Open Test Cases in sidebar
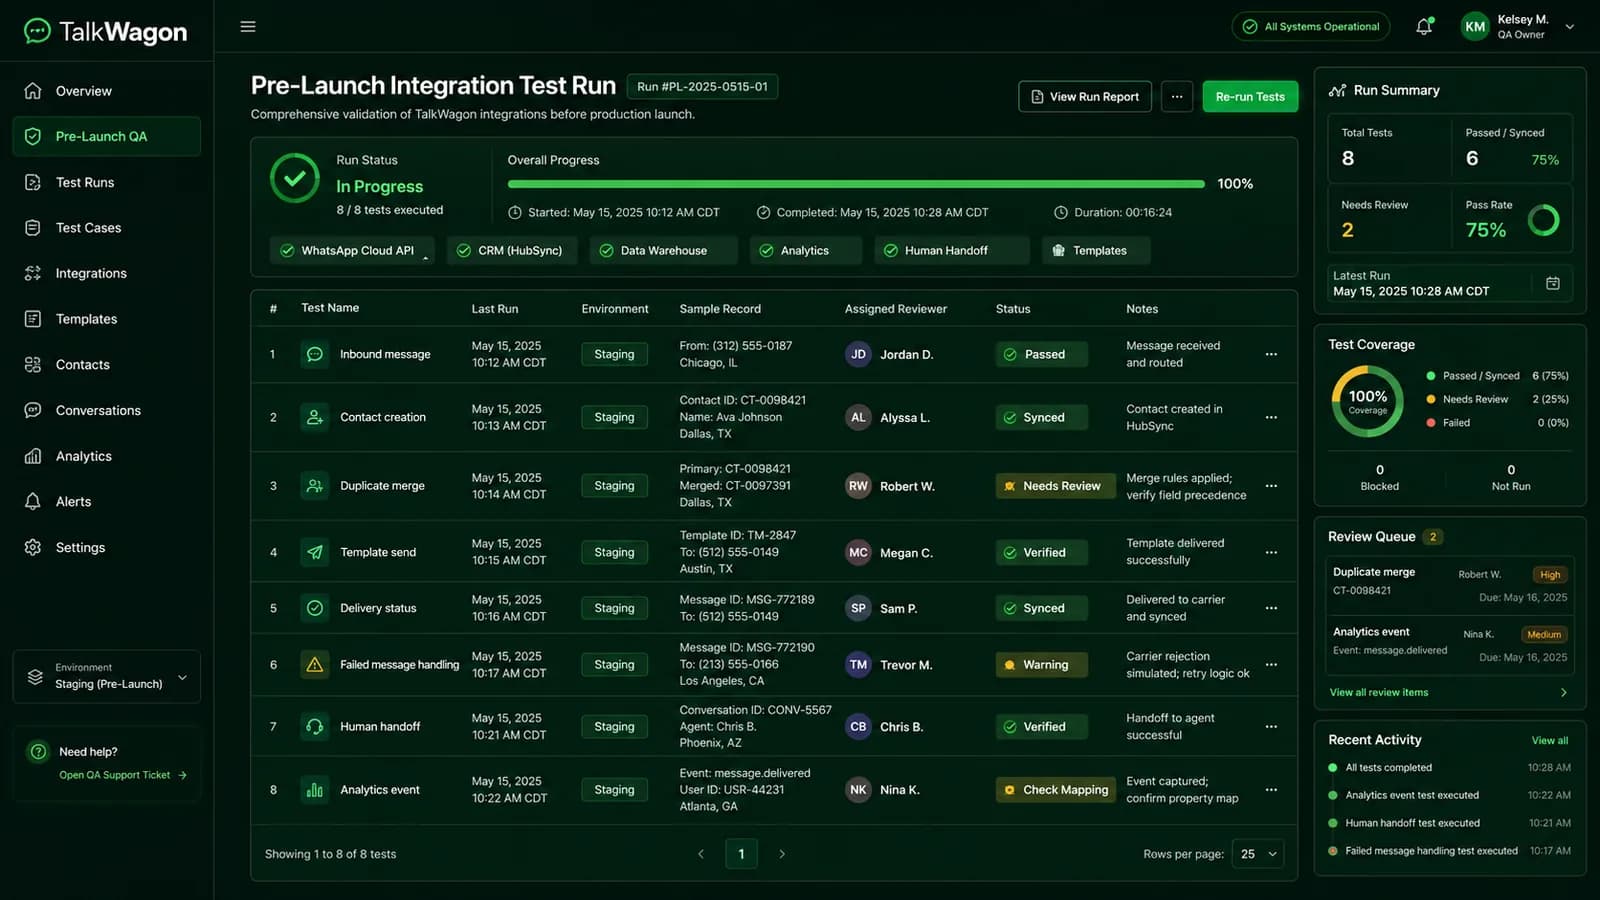Image resolution: width=1600 pixels, height=900 pixels. 107,228
